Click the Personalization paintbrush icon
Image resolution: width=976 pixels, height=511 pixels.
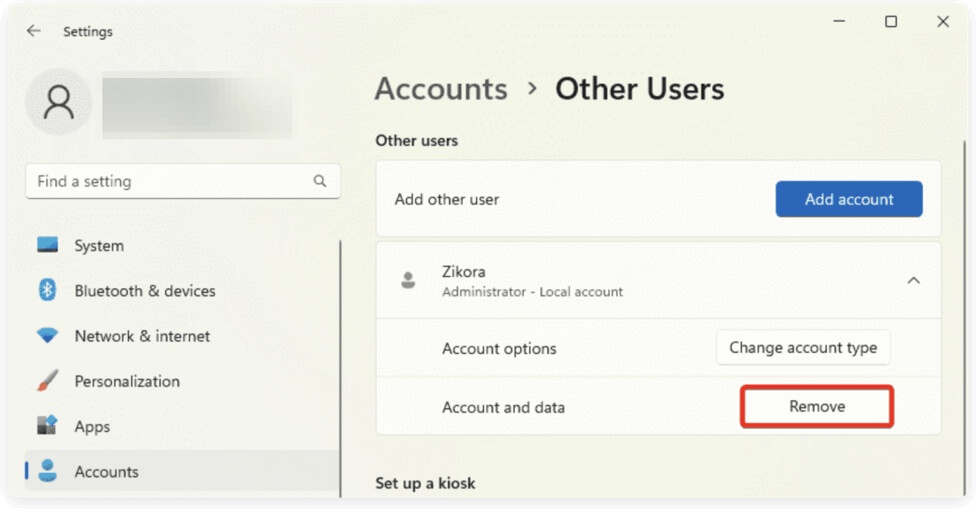47,381
